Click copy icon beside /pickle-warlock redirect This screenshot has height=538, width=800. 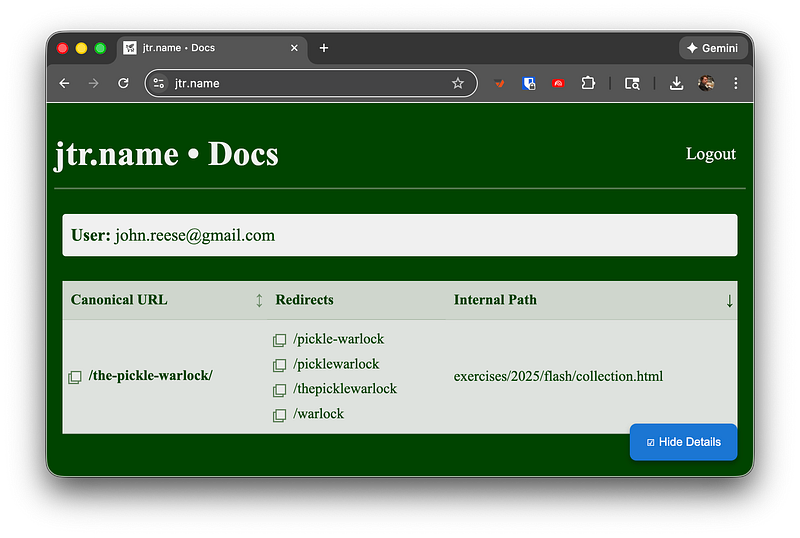(x=280, y=340)
